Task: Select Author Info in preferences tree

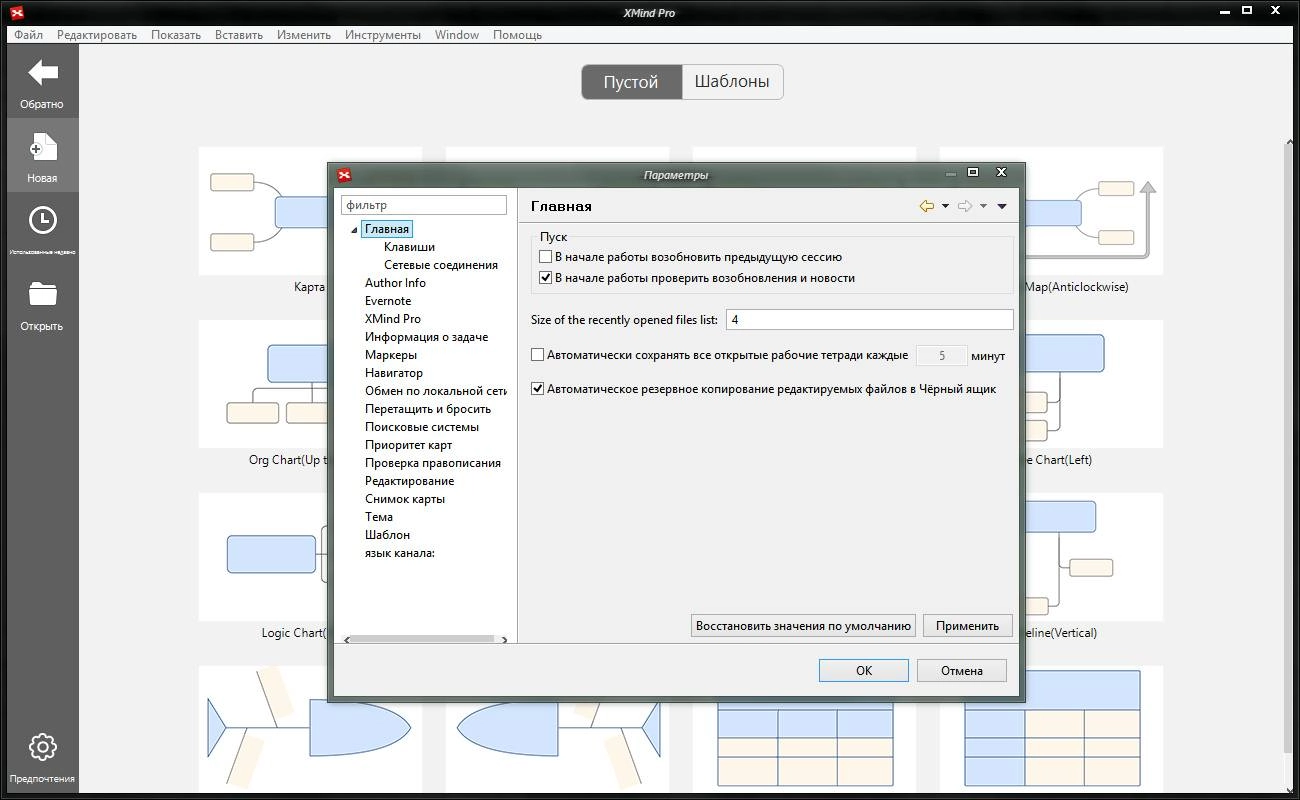Action: 395,283
